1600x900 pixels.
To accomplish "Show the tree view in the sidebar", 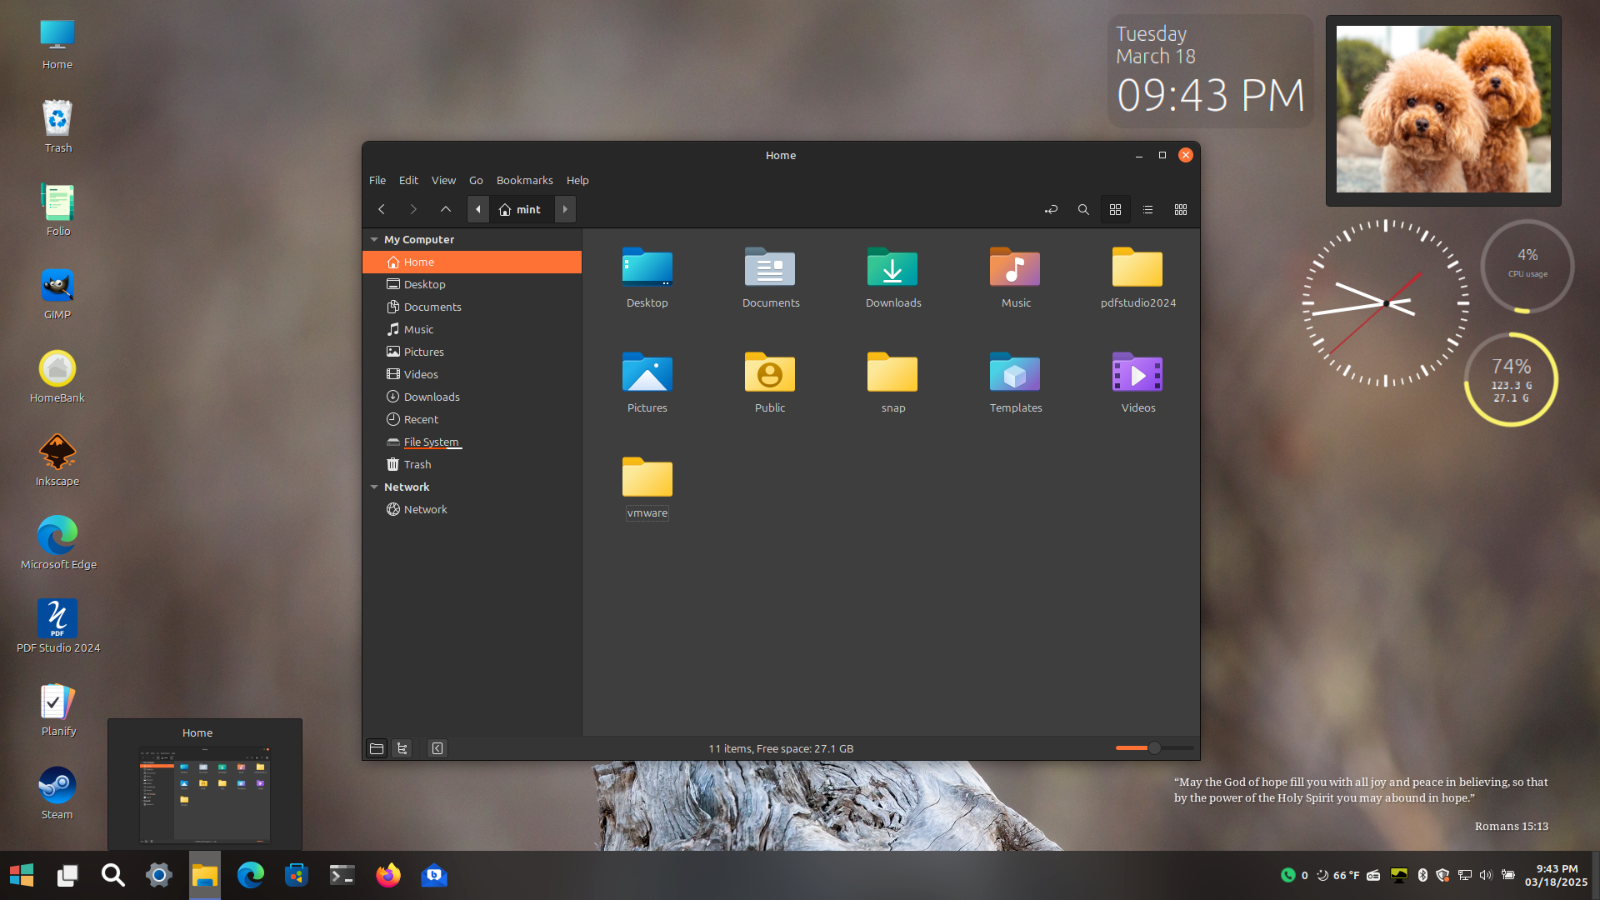I will point(402,748).
